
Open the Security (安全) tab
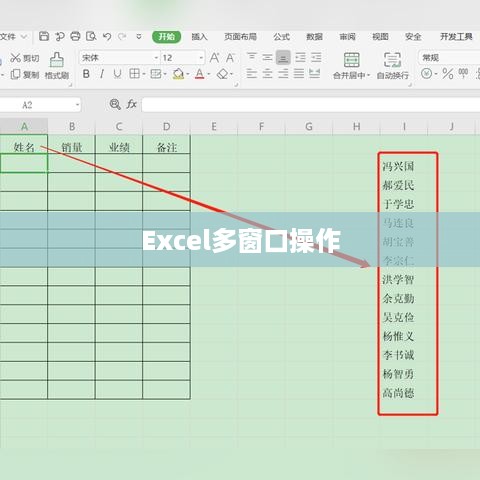[413, 36]
